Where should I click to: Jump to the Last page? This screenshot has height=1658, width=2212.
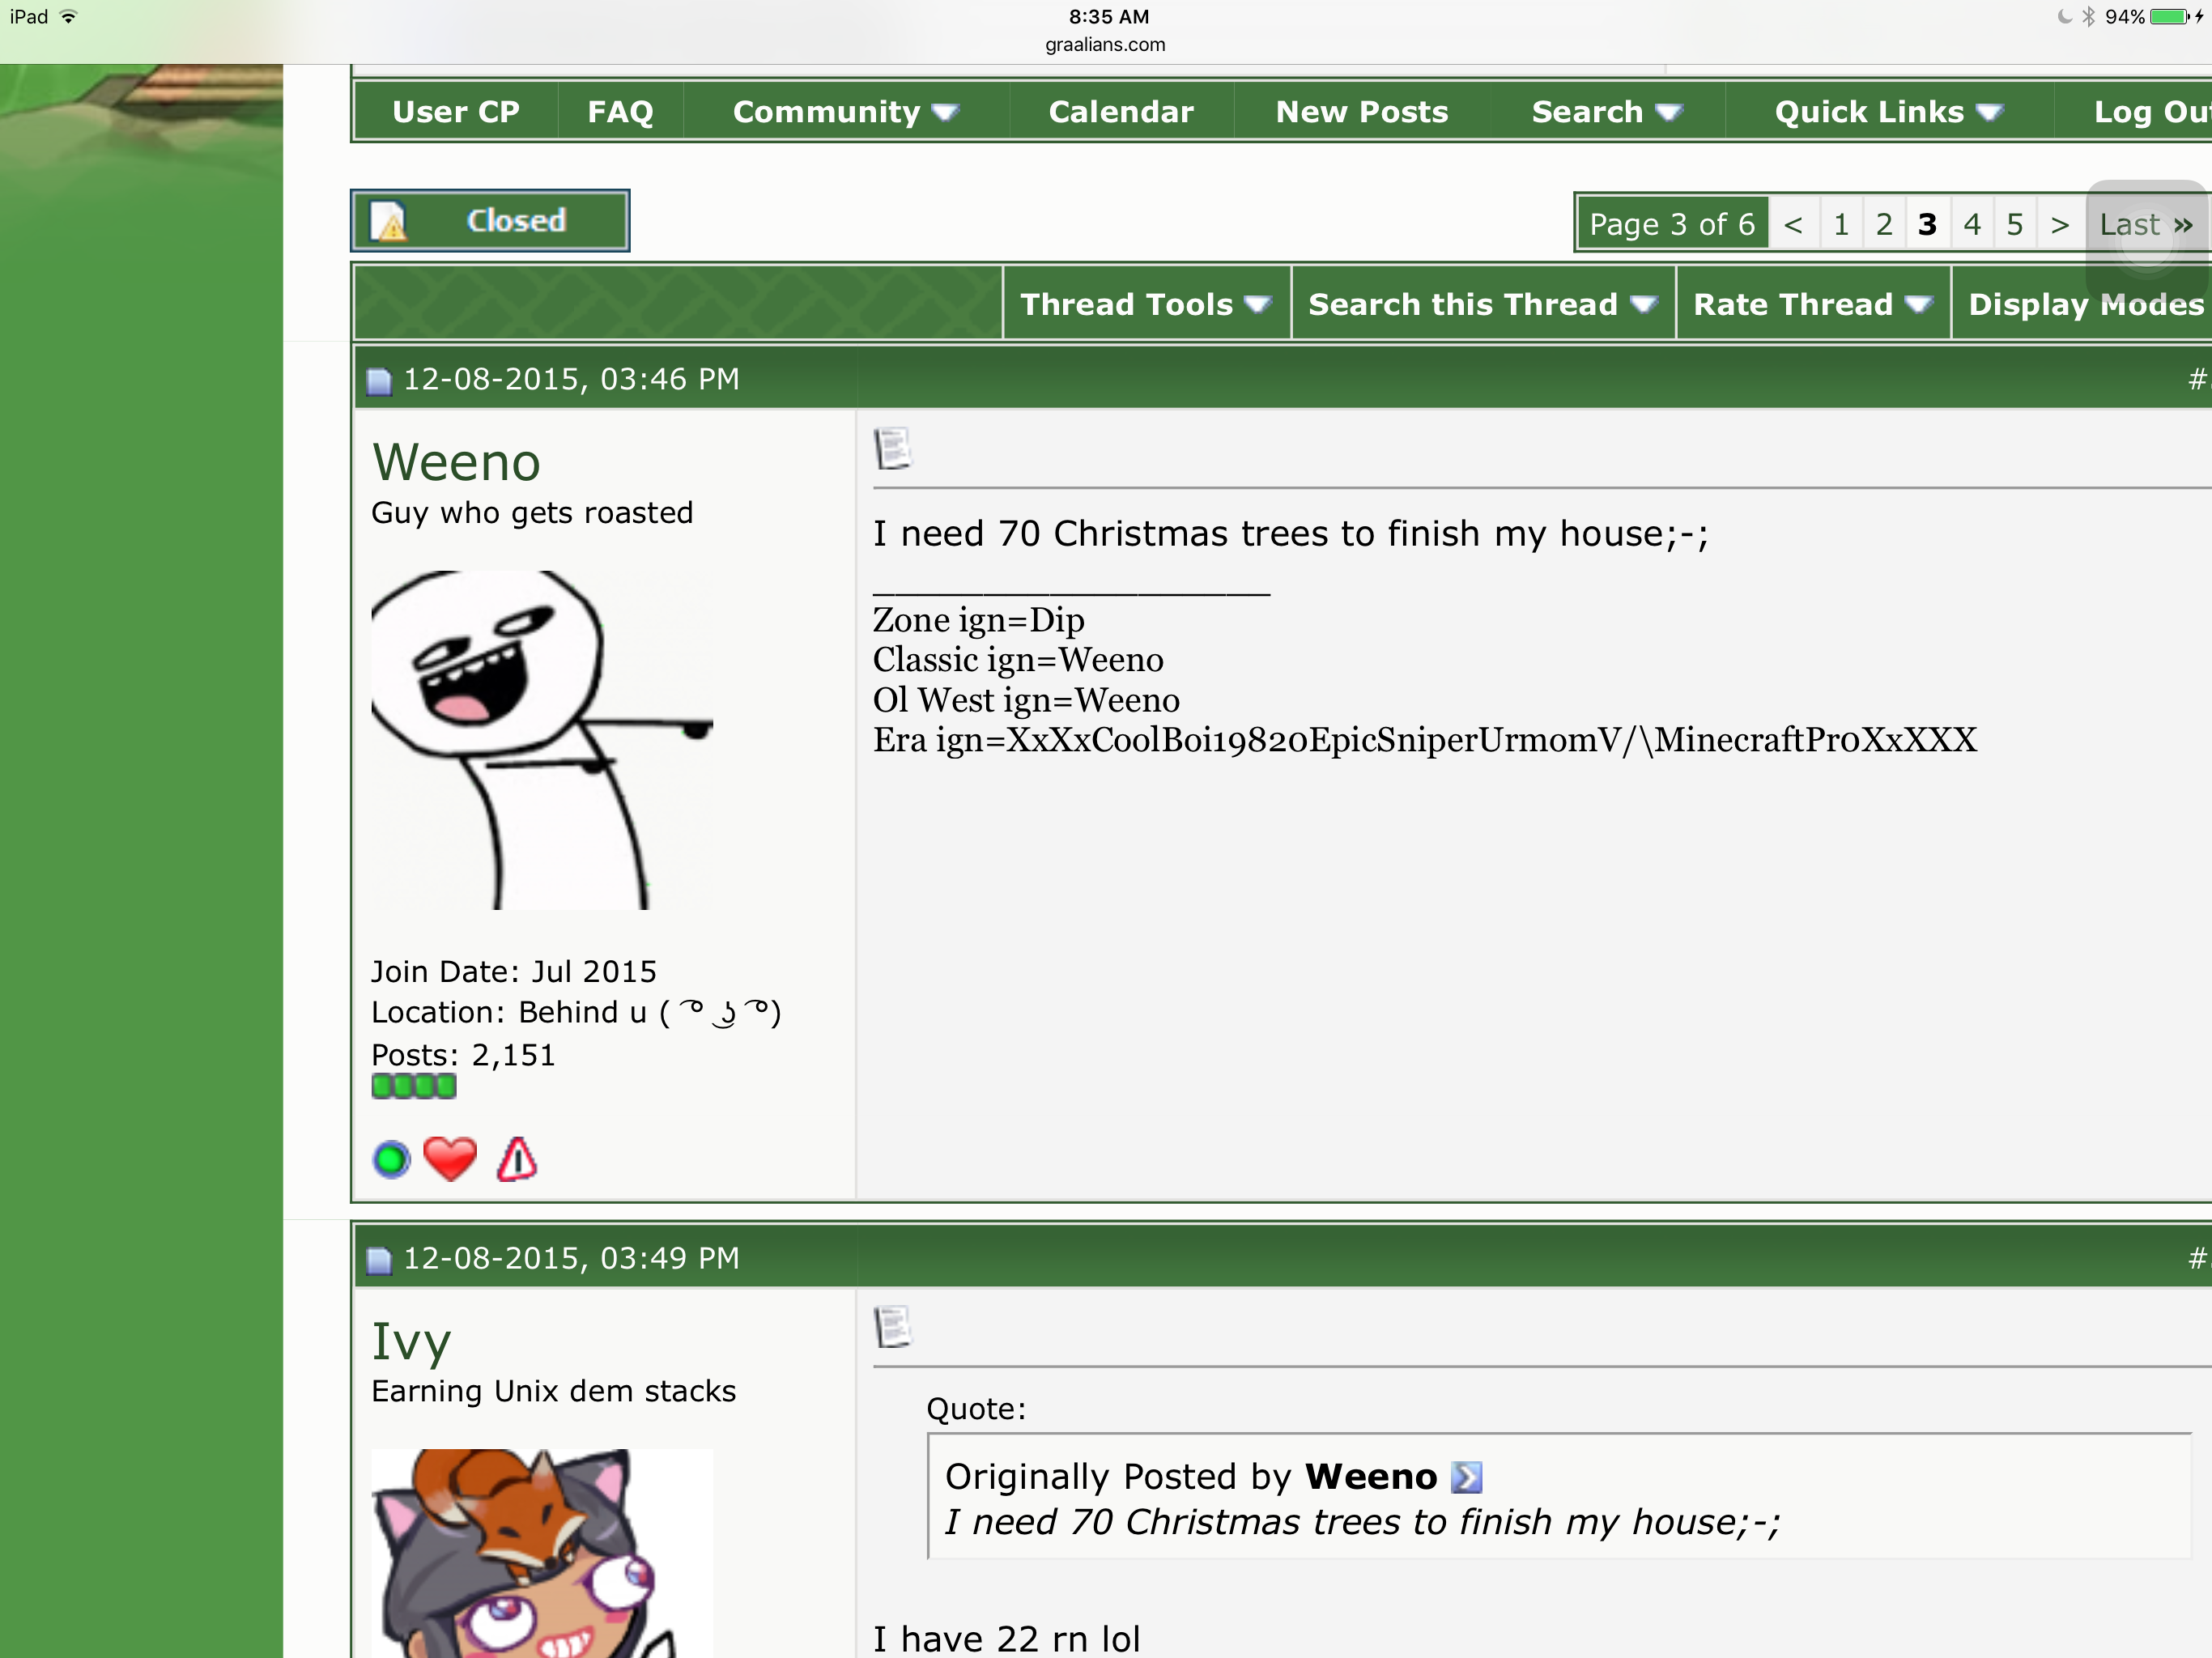tap(2145, 224)
